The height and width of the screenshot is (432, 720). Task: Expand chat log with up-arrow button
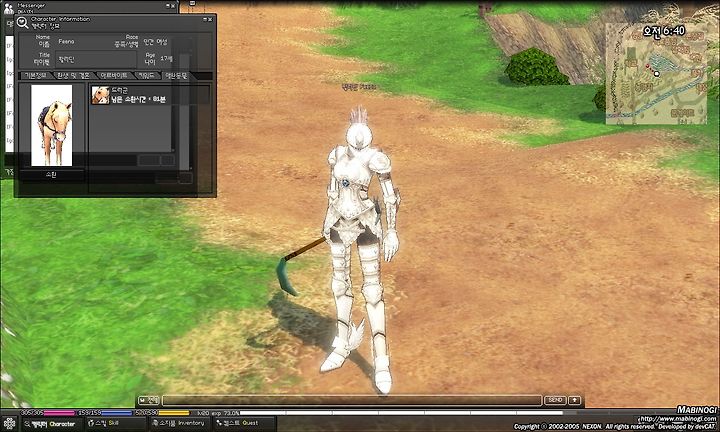coord(574,400)
